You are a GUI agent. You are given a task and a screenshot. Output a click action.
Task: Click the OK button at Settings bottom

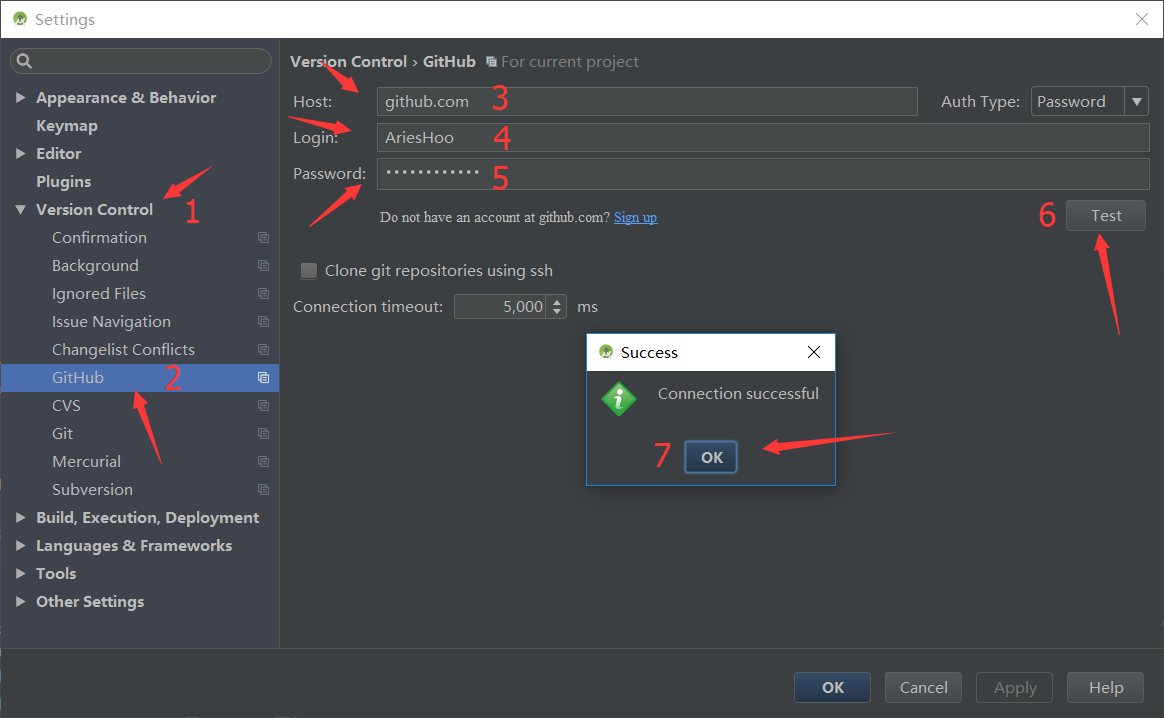pyautogui.click(x=832, y=688)
